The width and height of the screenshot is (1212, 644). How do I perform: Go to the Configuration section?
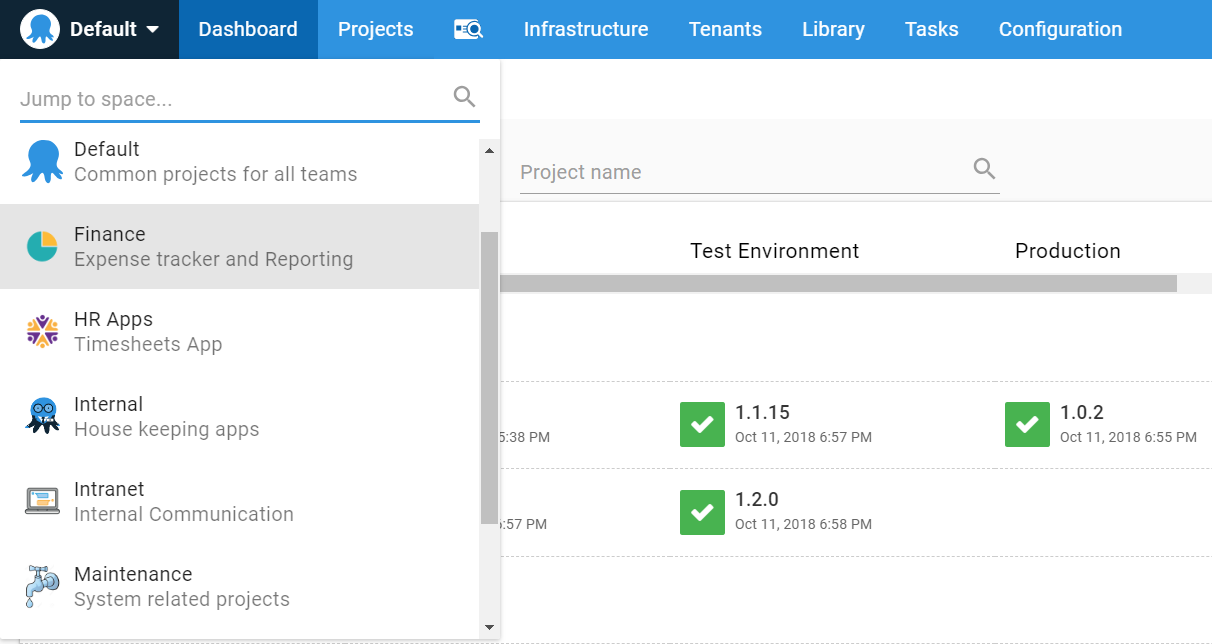point(1060,29)
